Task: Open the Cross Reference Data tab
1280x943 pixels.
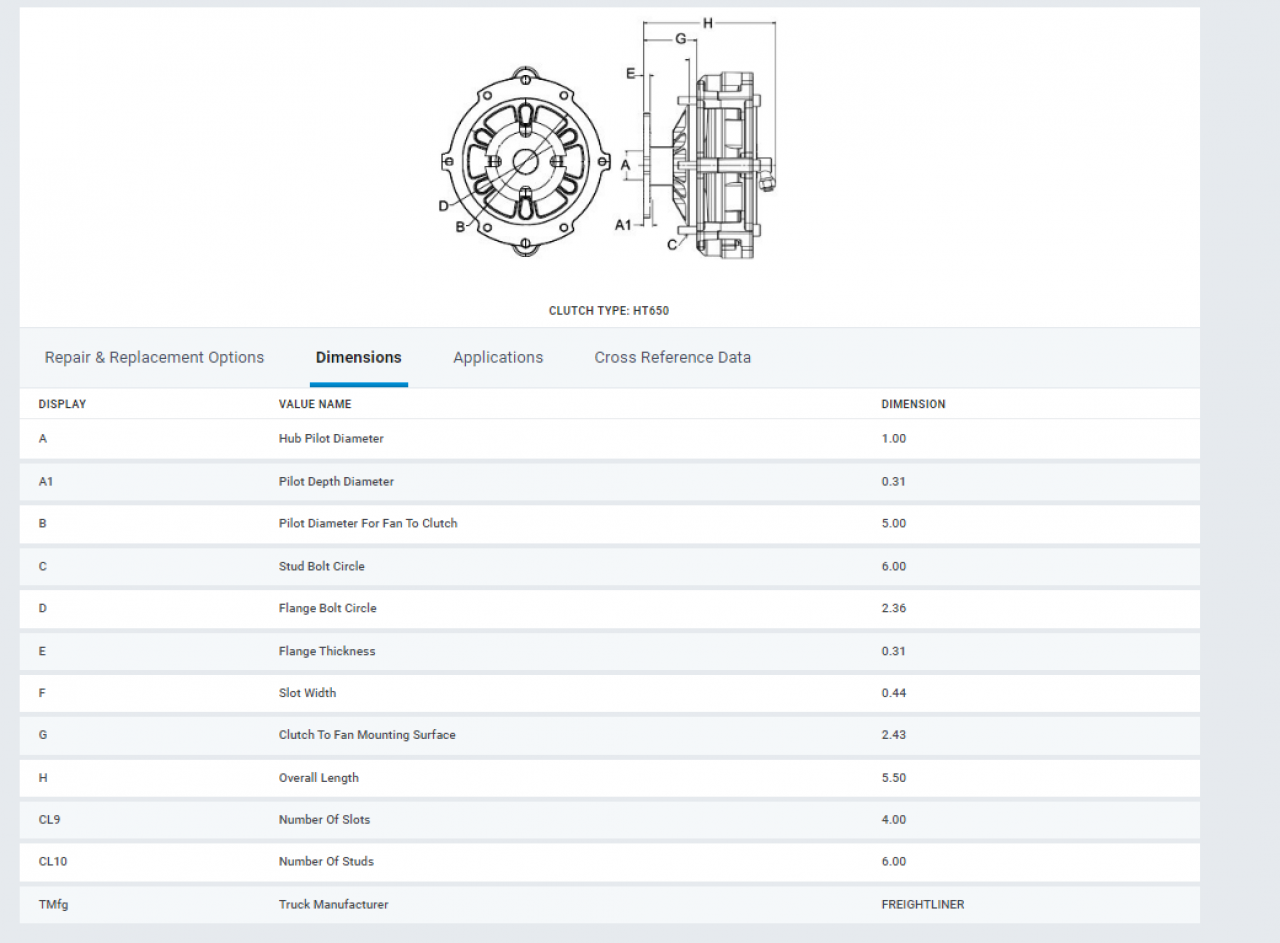Action: tap(672, 357)
